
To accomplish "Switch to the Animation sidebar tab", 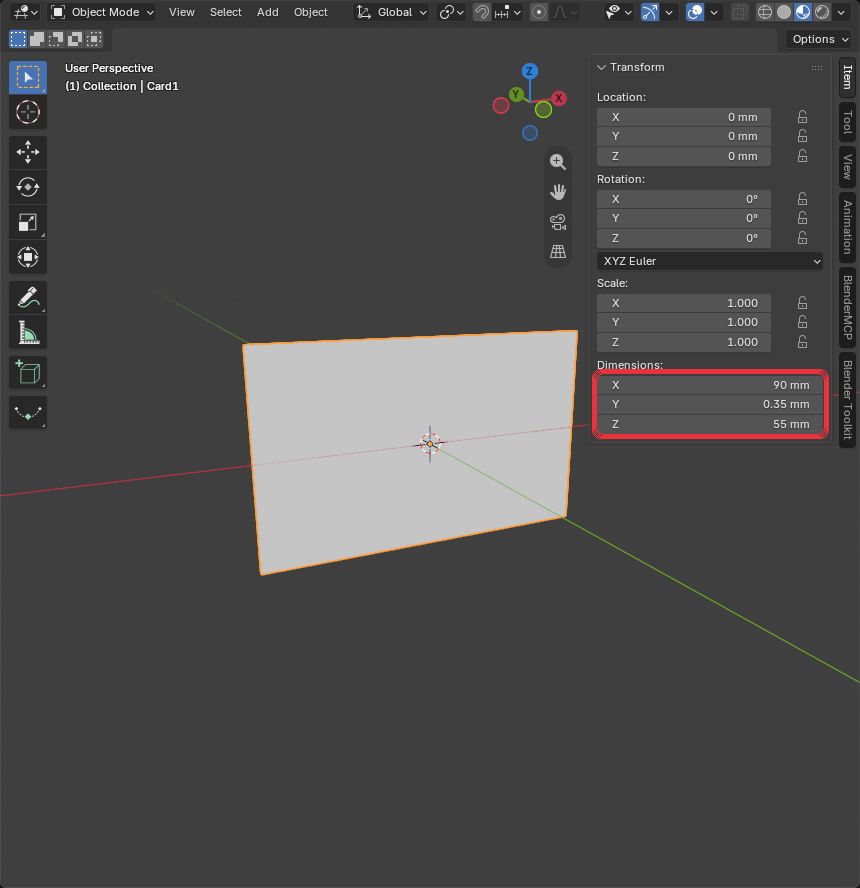I will (847, 228).
